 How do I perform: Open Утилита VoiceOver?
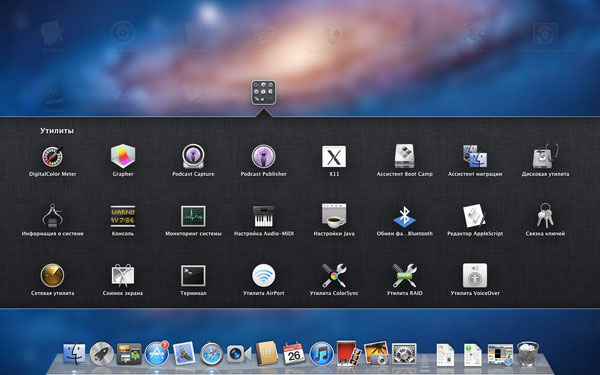pyautogui.click(x=475, y=276)
